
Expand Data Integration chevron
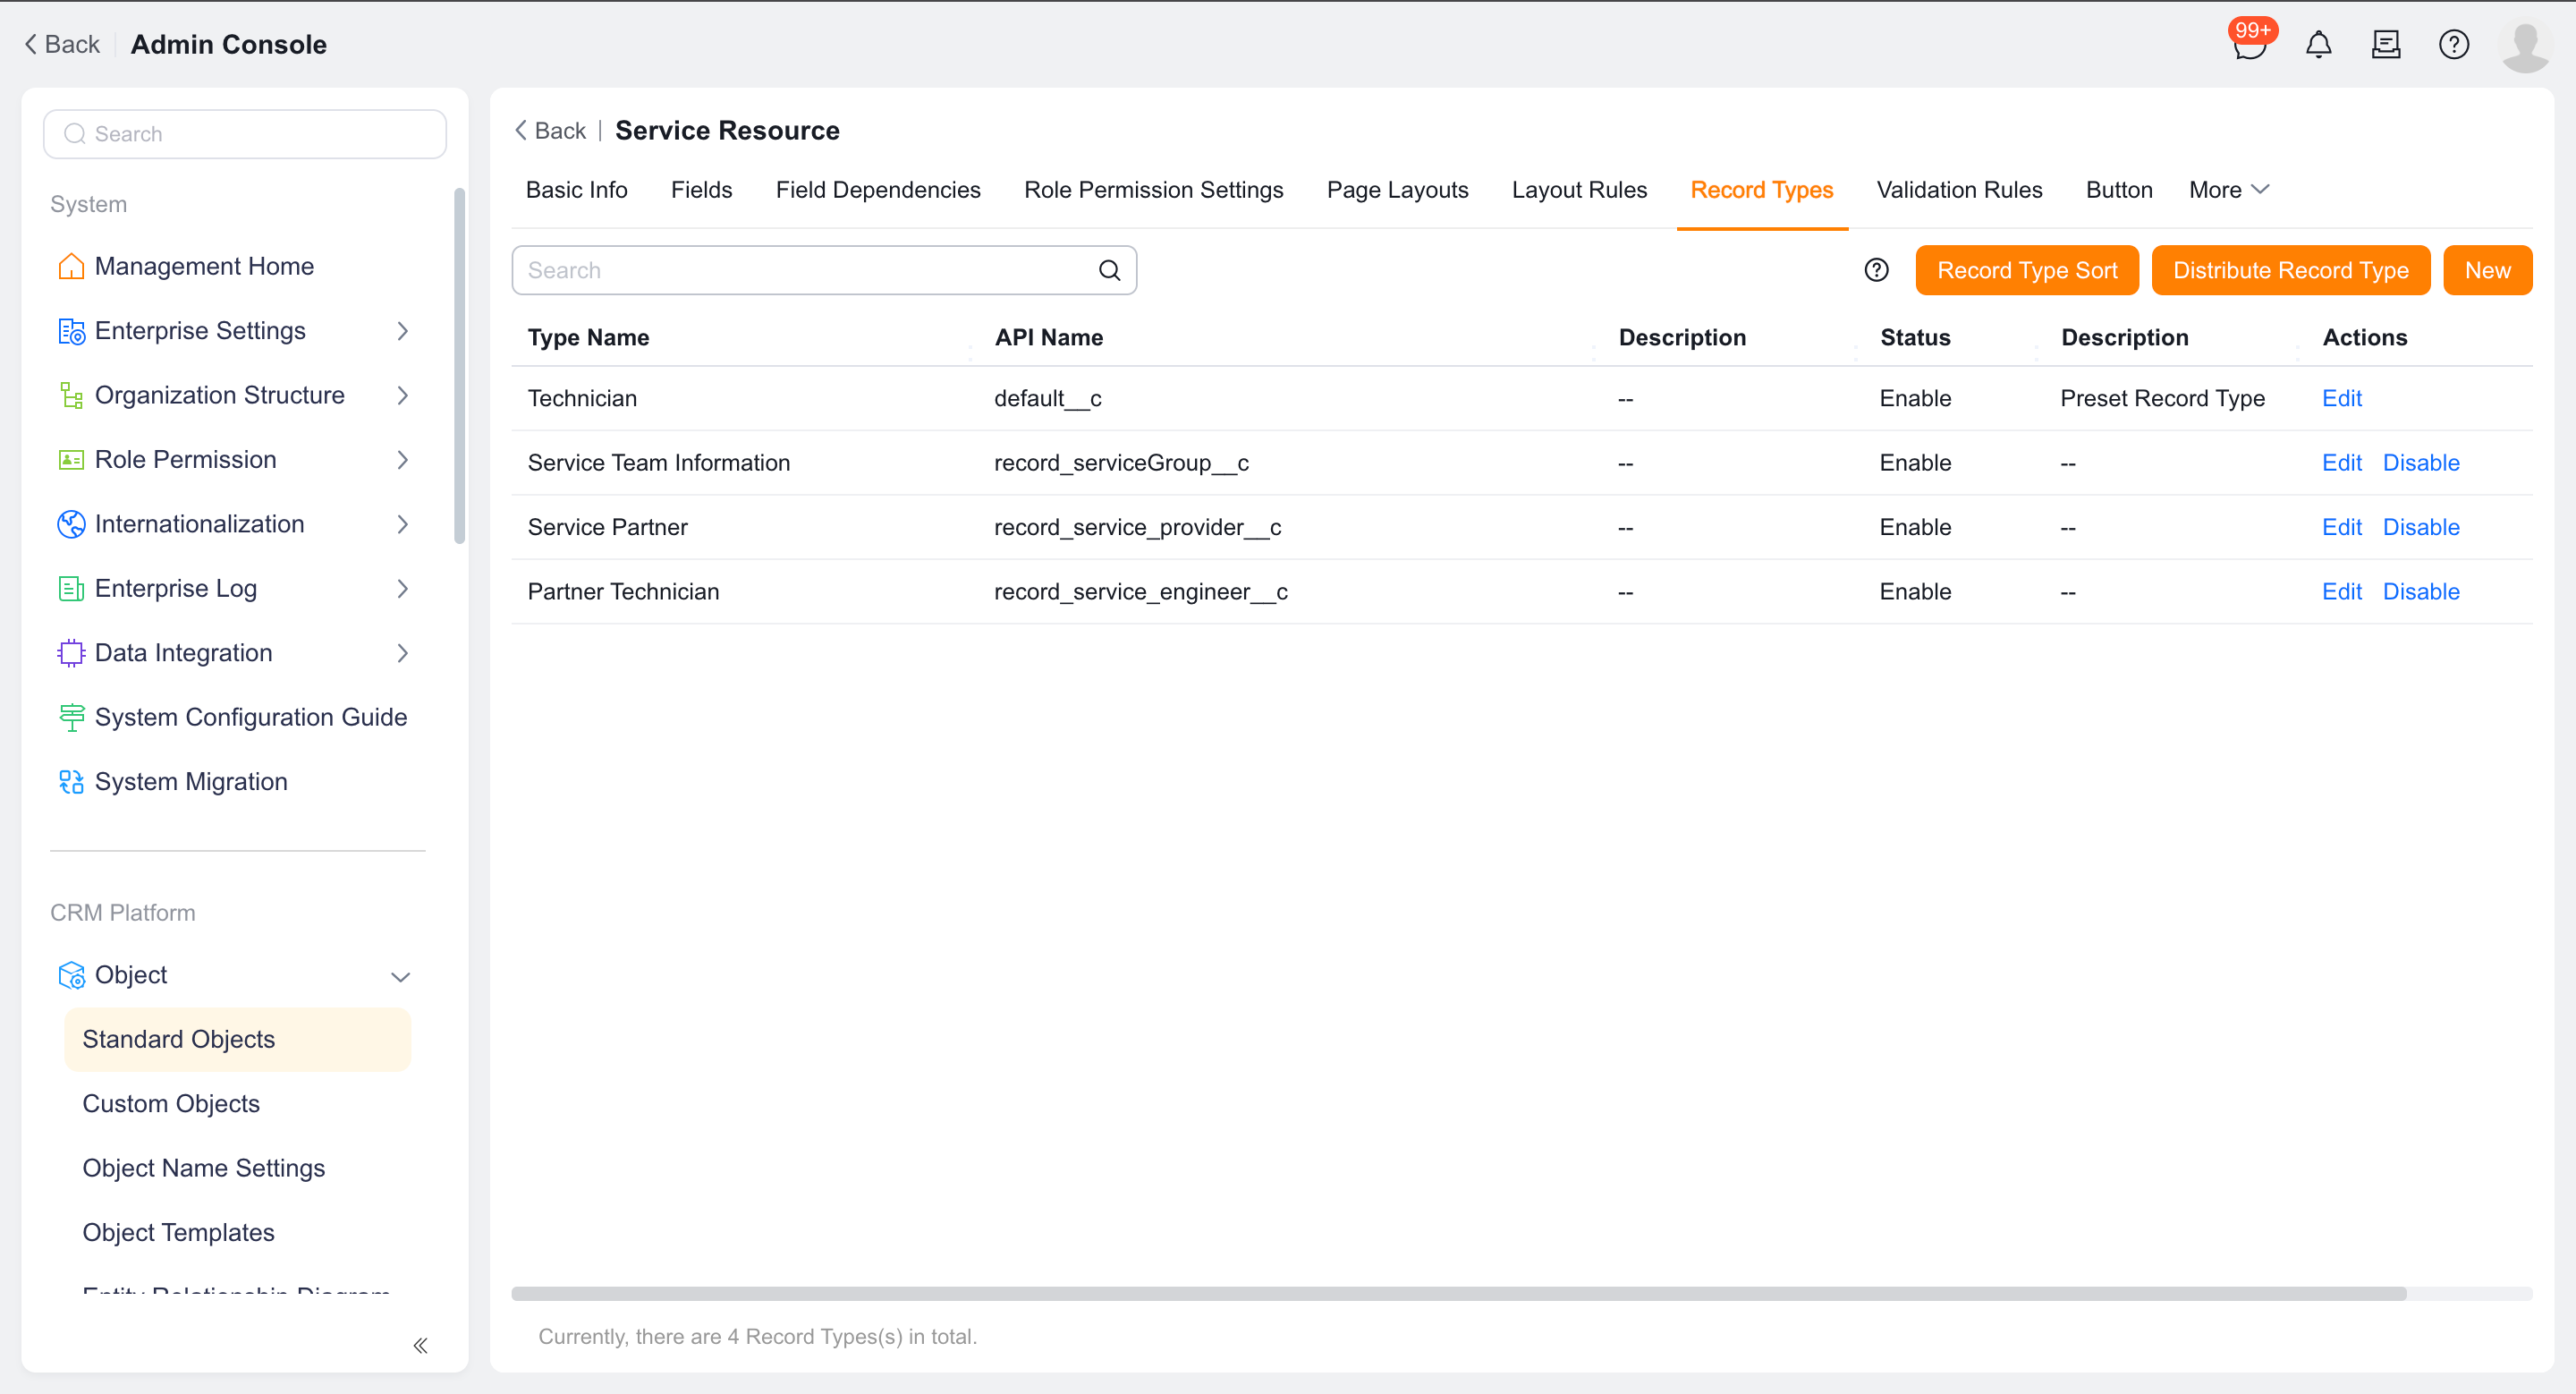click(403, 653)
